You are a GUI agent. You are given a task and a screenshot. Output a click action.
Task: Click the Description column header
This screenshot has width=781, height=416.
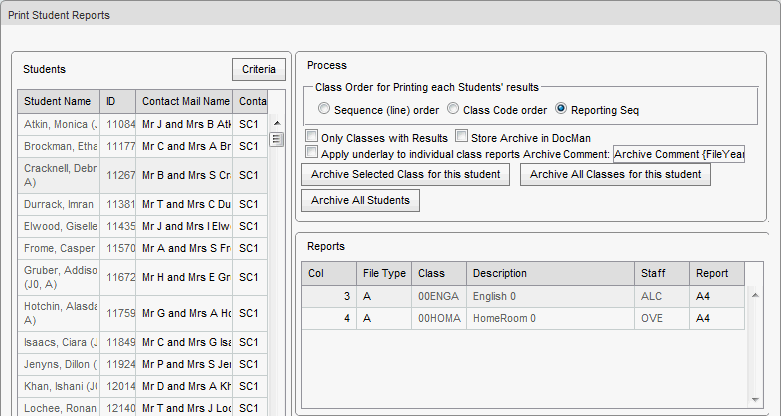pos(550,274)
